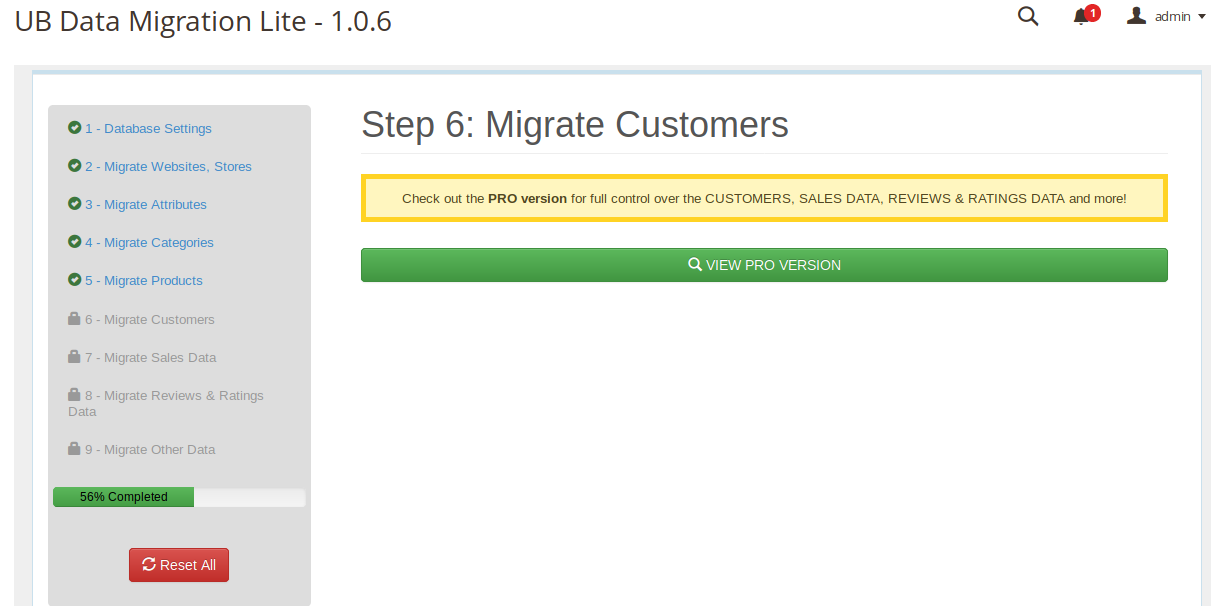Click the lock icon beside Migrate Other Data
This screenshot has height=606, width=1211.
coord(74,449)
